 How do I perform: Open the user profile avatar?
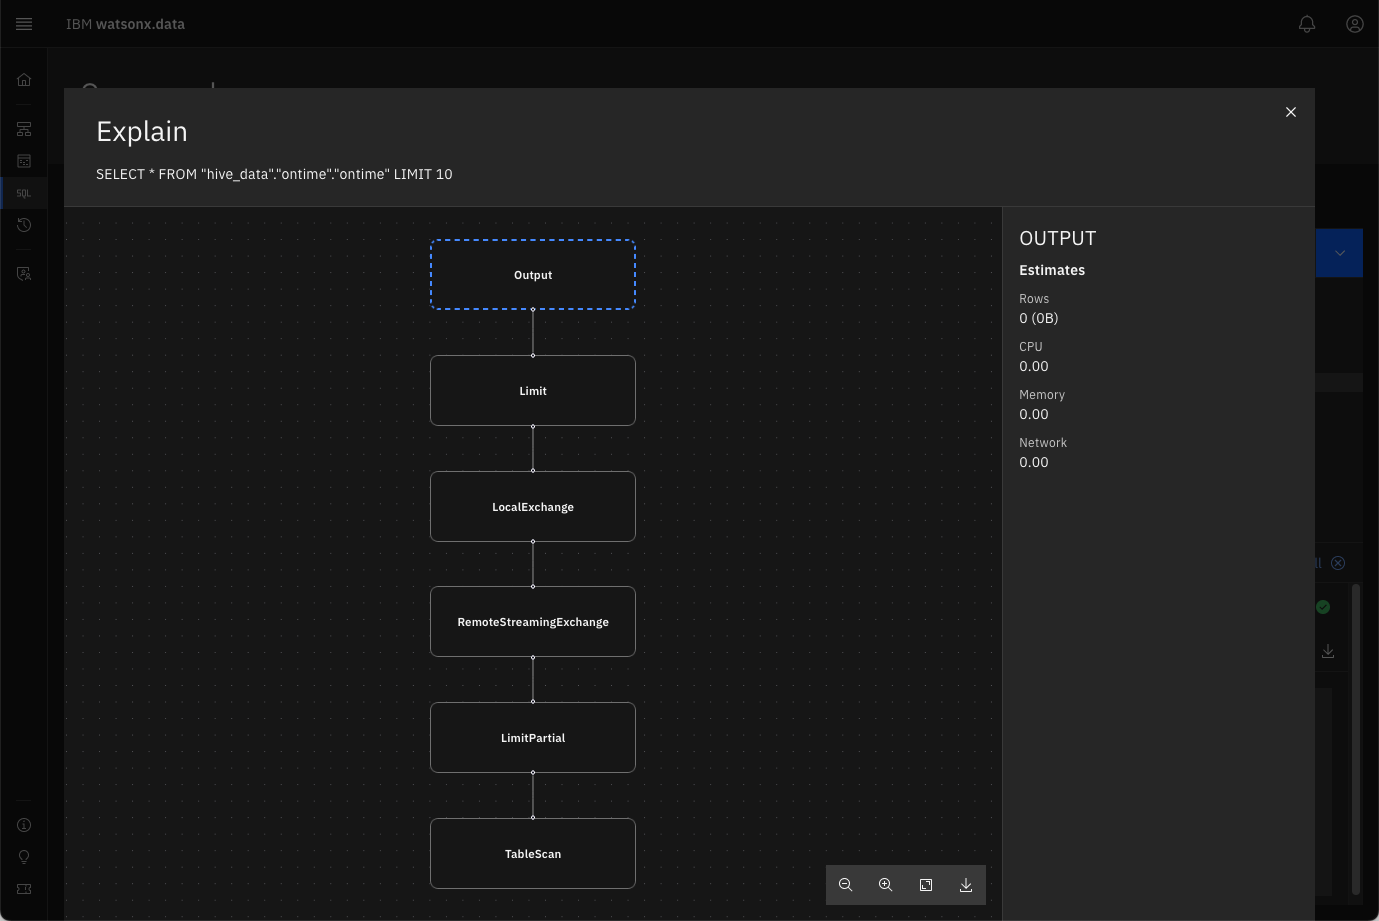[1355, 24]
